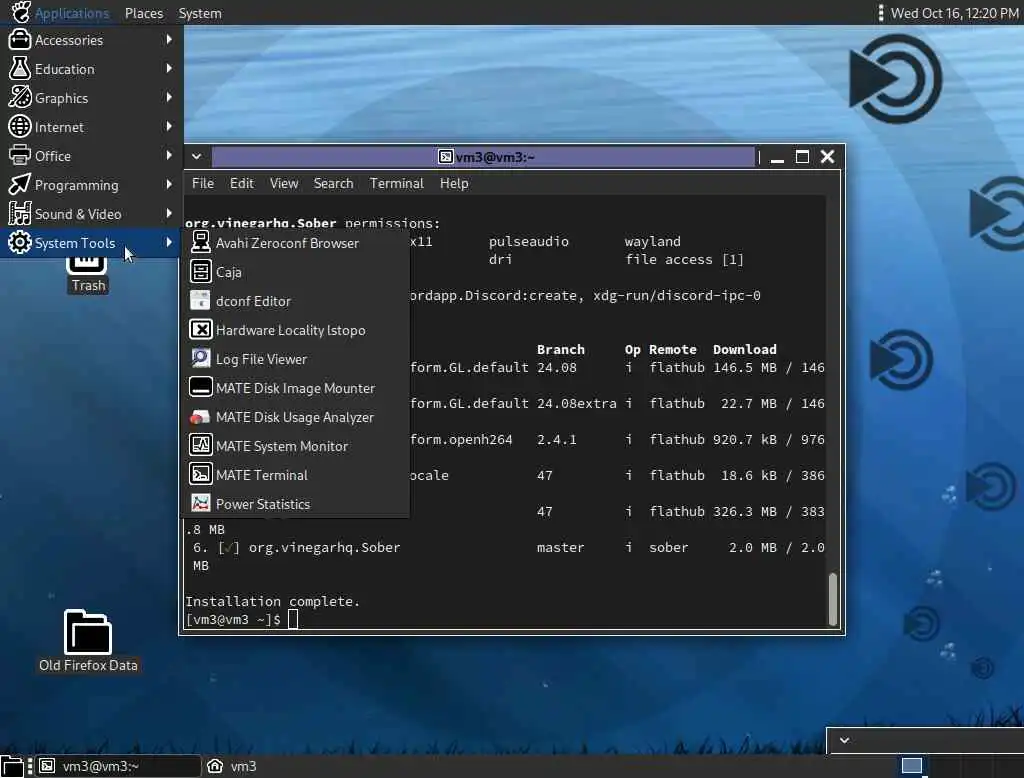This screenshot has height=778, width=1024.
Task: Open the System menu in top panel
Action: tap(200, 13)
